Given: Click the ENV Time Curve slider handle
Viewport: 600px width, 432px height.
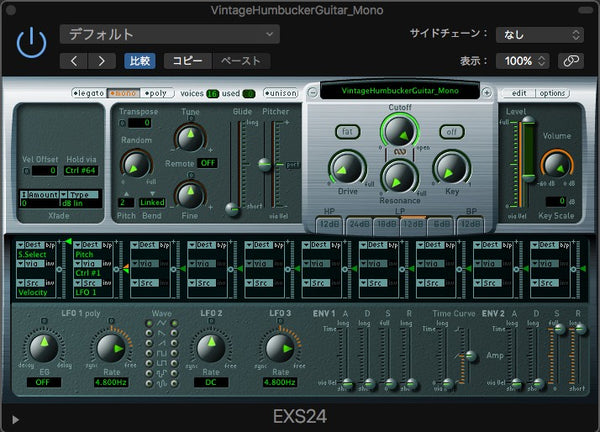Looking at the screenshot, I should pos(470,356).
